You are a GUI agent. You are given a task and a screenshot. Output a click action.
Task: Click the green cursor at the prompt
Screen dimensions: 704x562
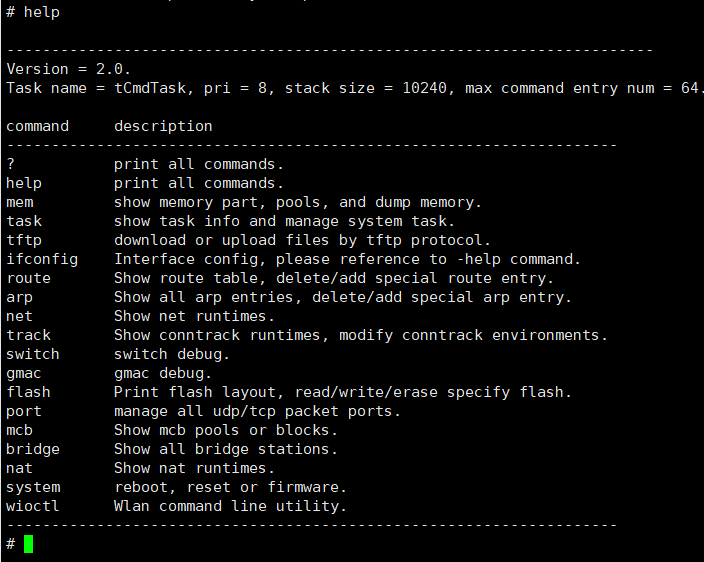[29, 544]
